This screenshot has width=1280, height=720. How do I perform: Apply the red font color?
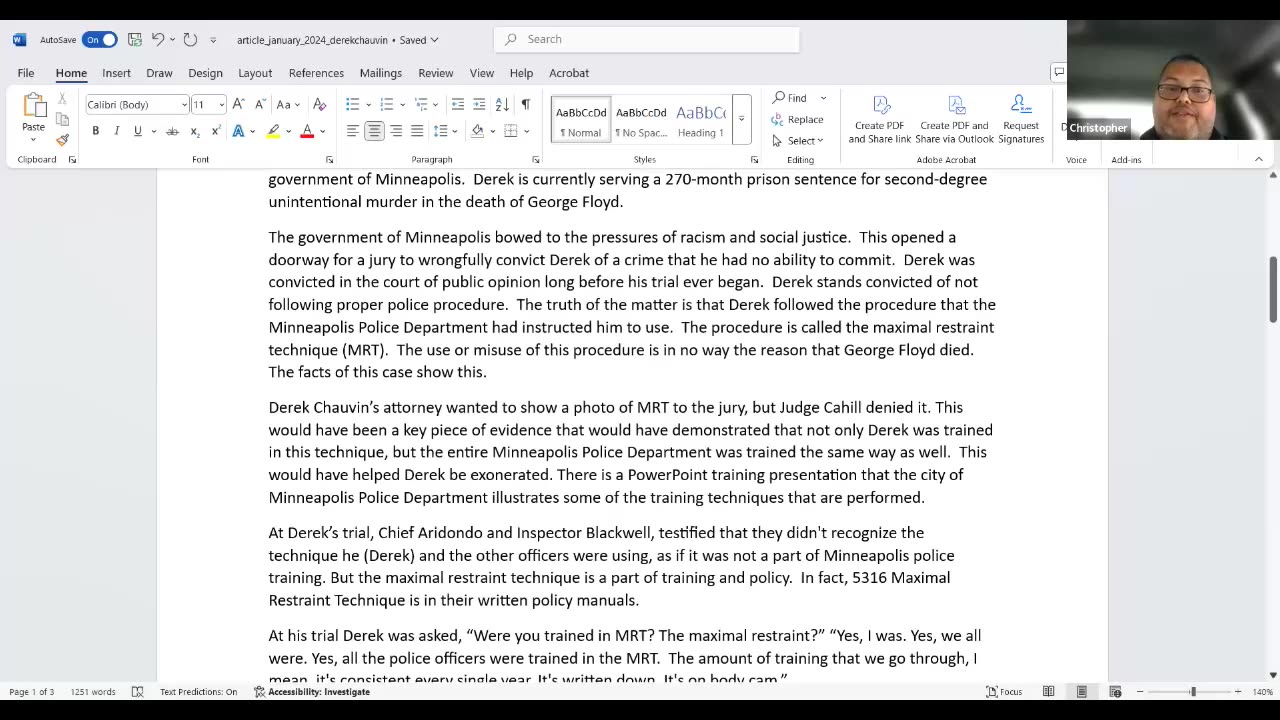click(307, 131)
